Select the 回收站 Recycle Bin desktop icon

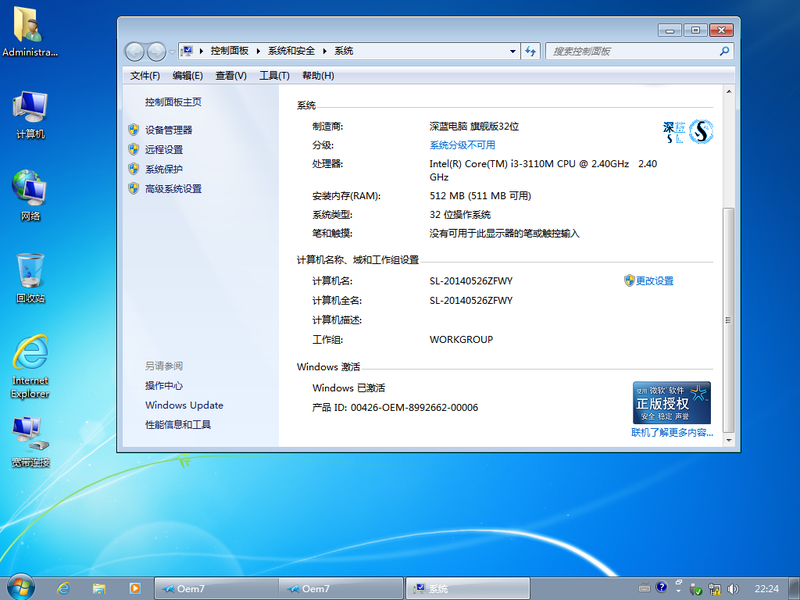(x=30, y=273)
